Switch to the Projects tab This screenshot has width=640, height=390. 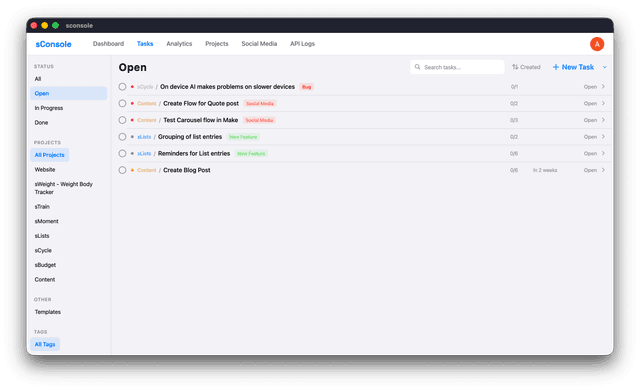[x=217, y=44]
